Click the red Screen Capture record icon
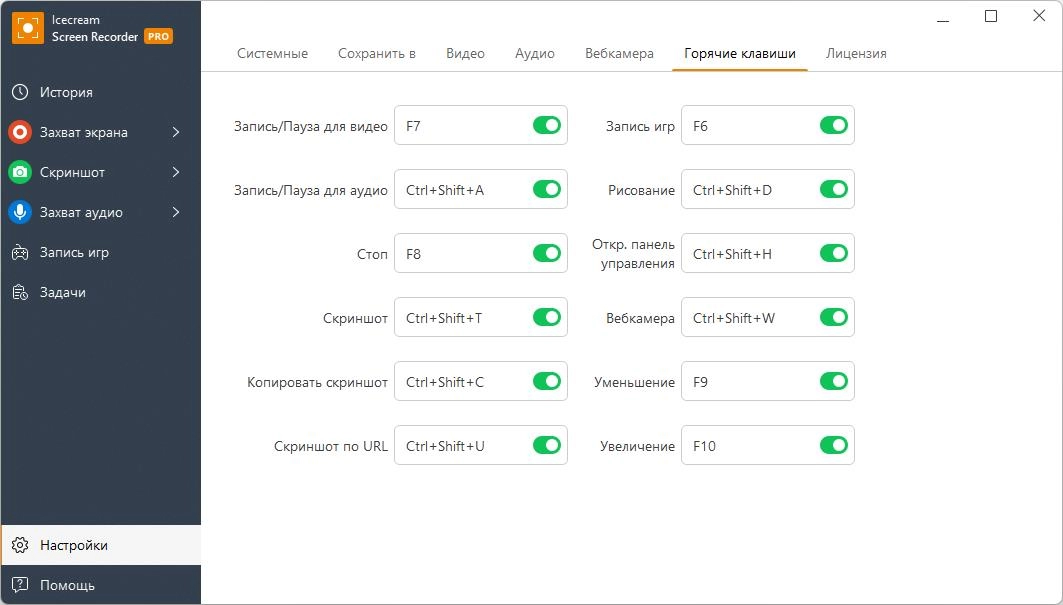Image resolution: width=1063 pixels, height=605 pixels. tap(20, 132)
